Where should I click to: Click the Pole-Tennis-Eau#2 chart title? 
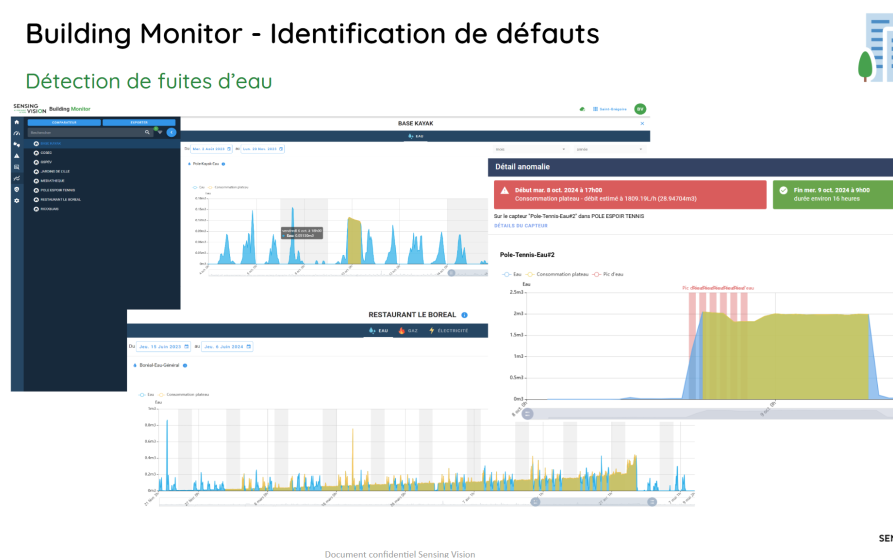(x=527, y=255)
